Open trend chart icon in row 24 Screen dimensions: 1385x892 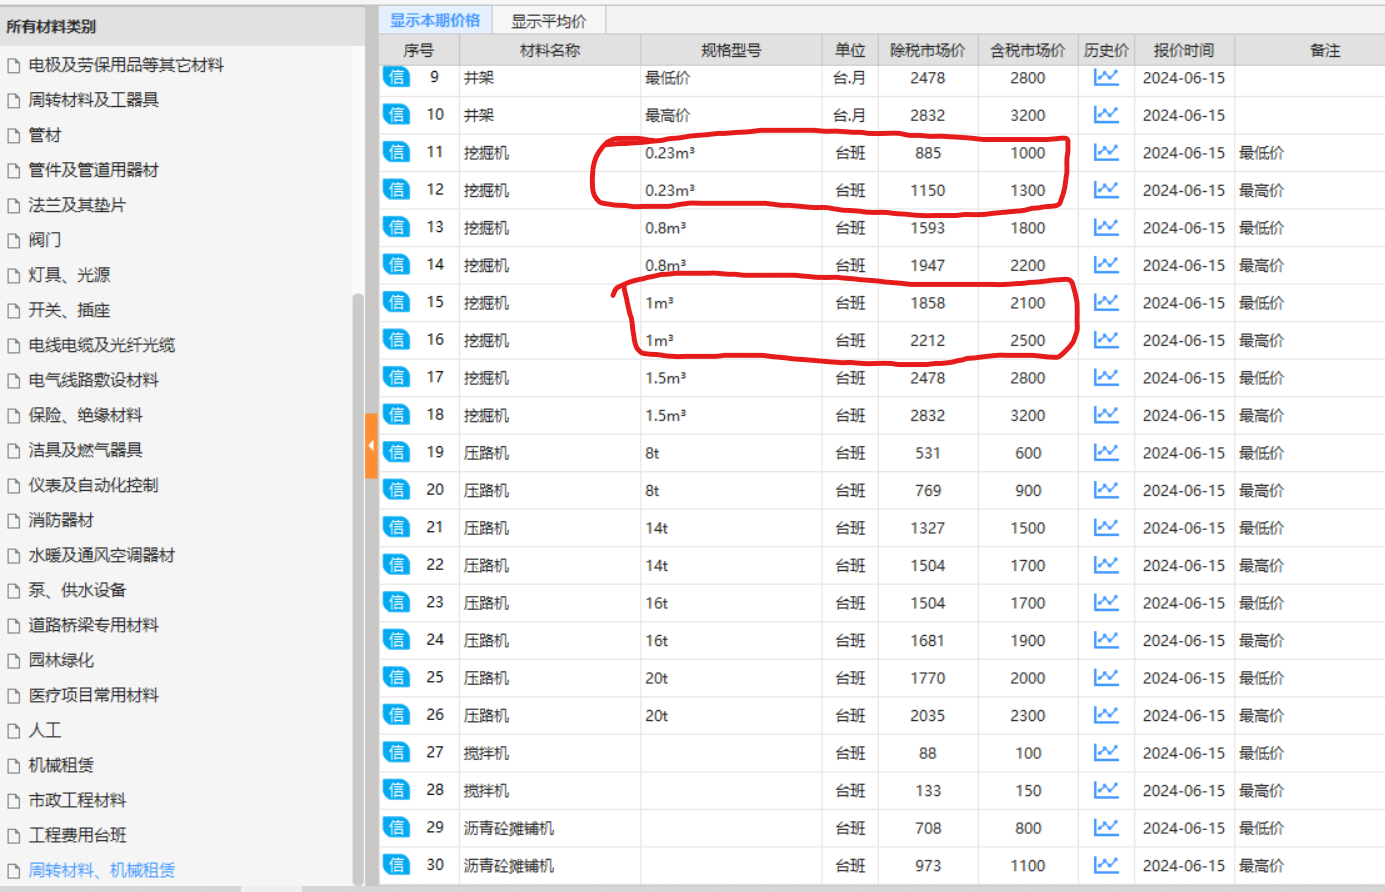tap(1106, 640)
